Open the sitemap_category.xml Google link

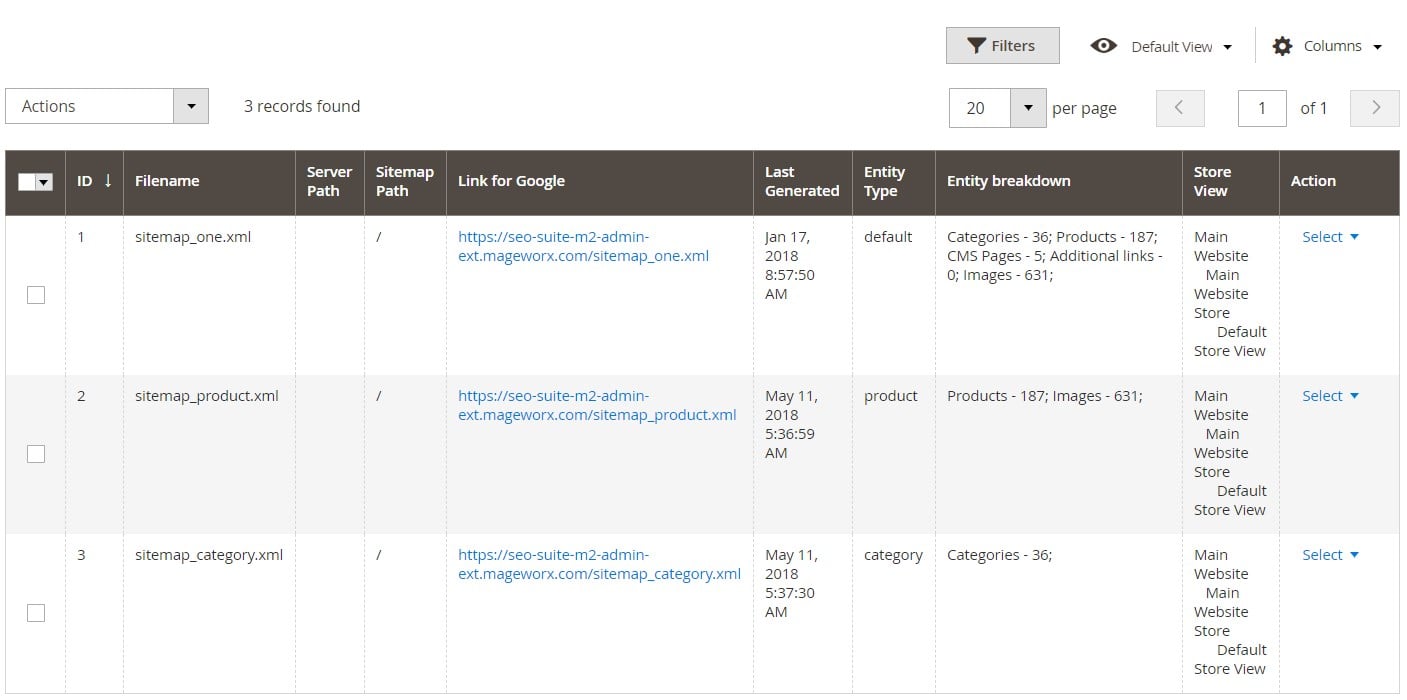(599, 564)
